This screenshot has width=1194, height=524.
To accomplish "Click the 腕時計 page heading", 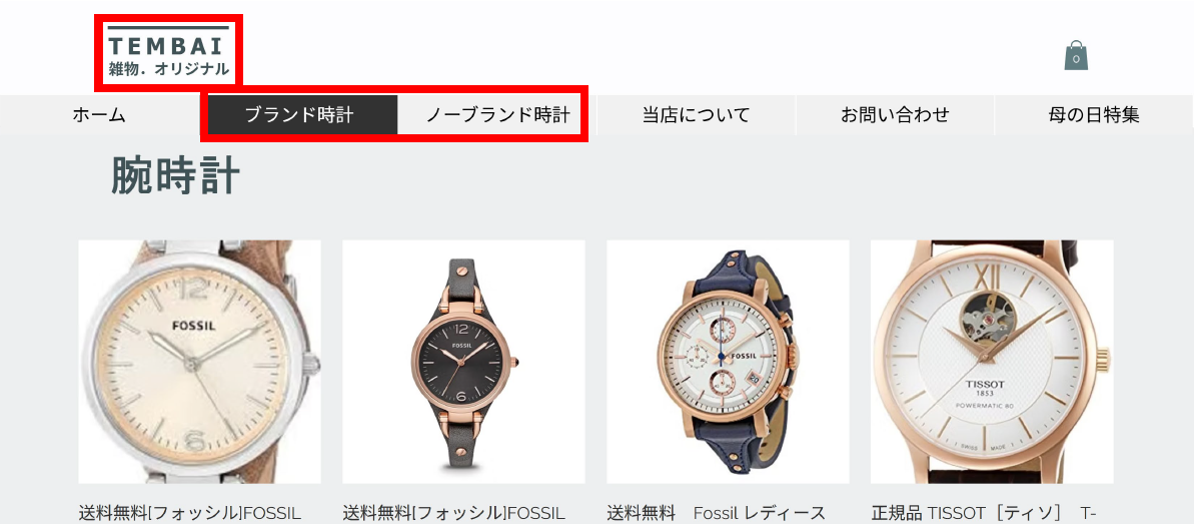I will click(x=176, y=175).
